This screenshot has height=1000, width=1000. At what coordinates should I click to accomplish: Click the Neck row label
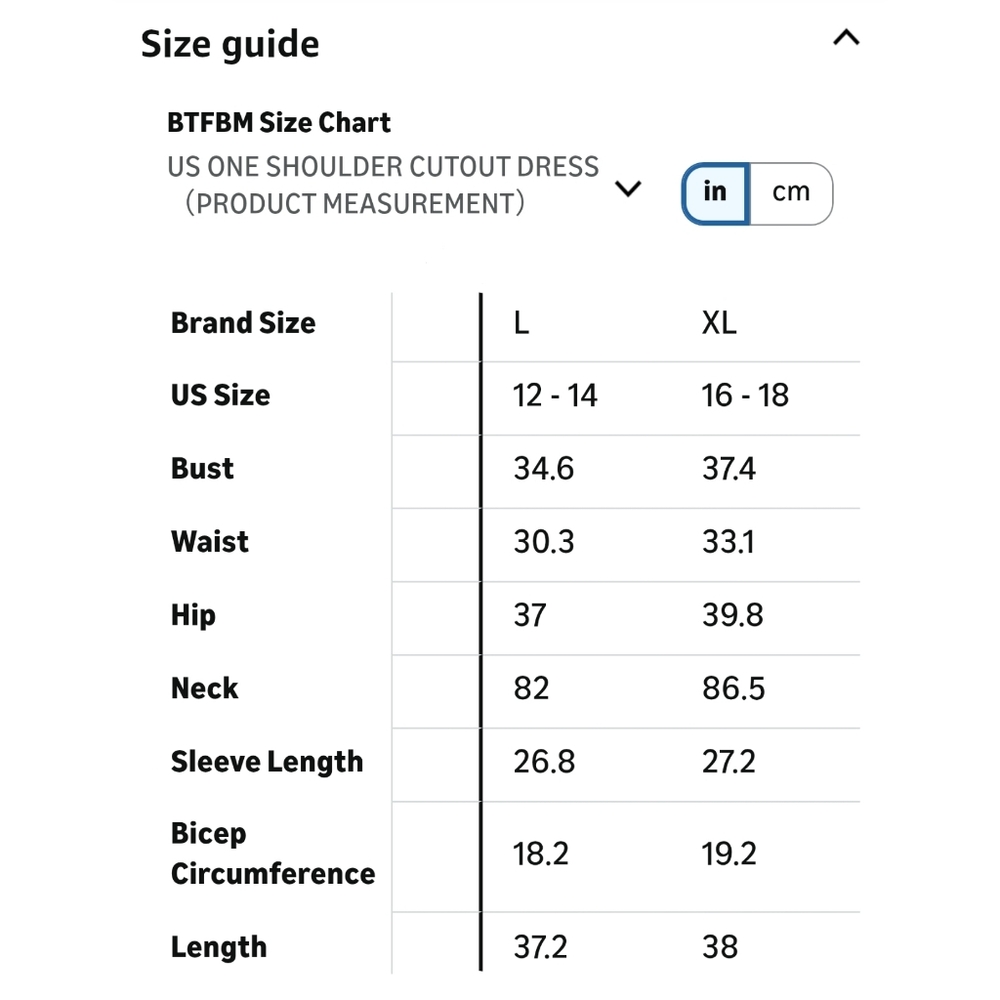pyautogui.click(x=204, y=689)
